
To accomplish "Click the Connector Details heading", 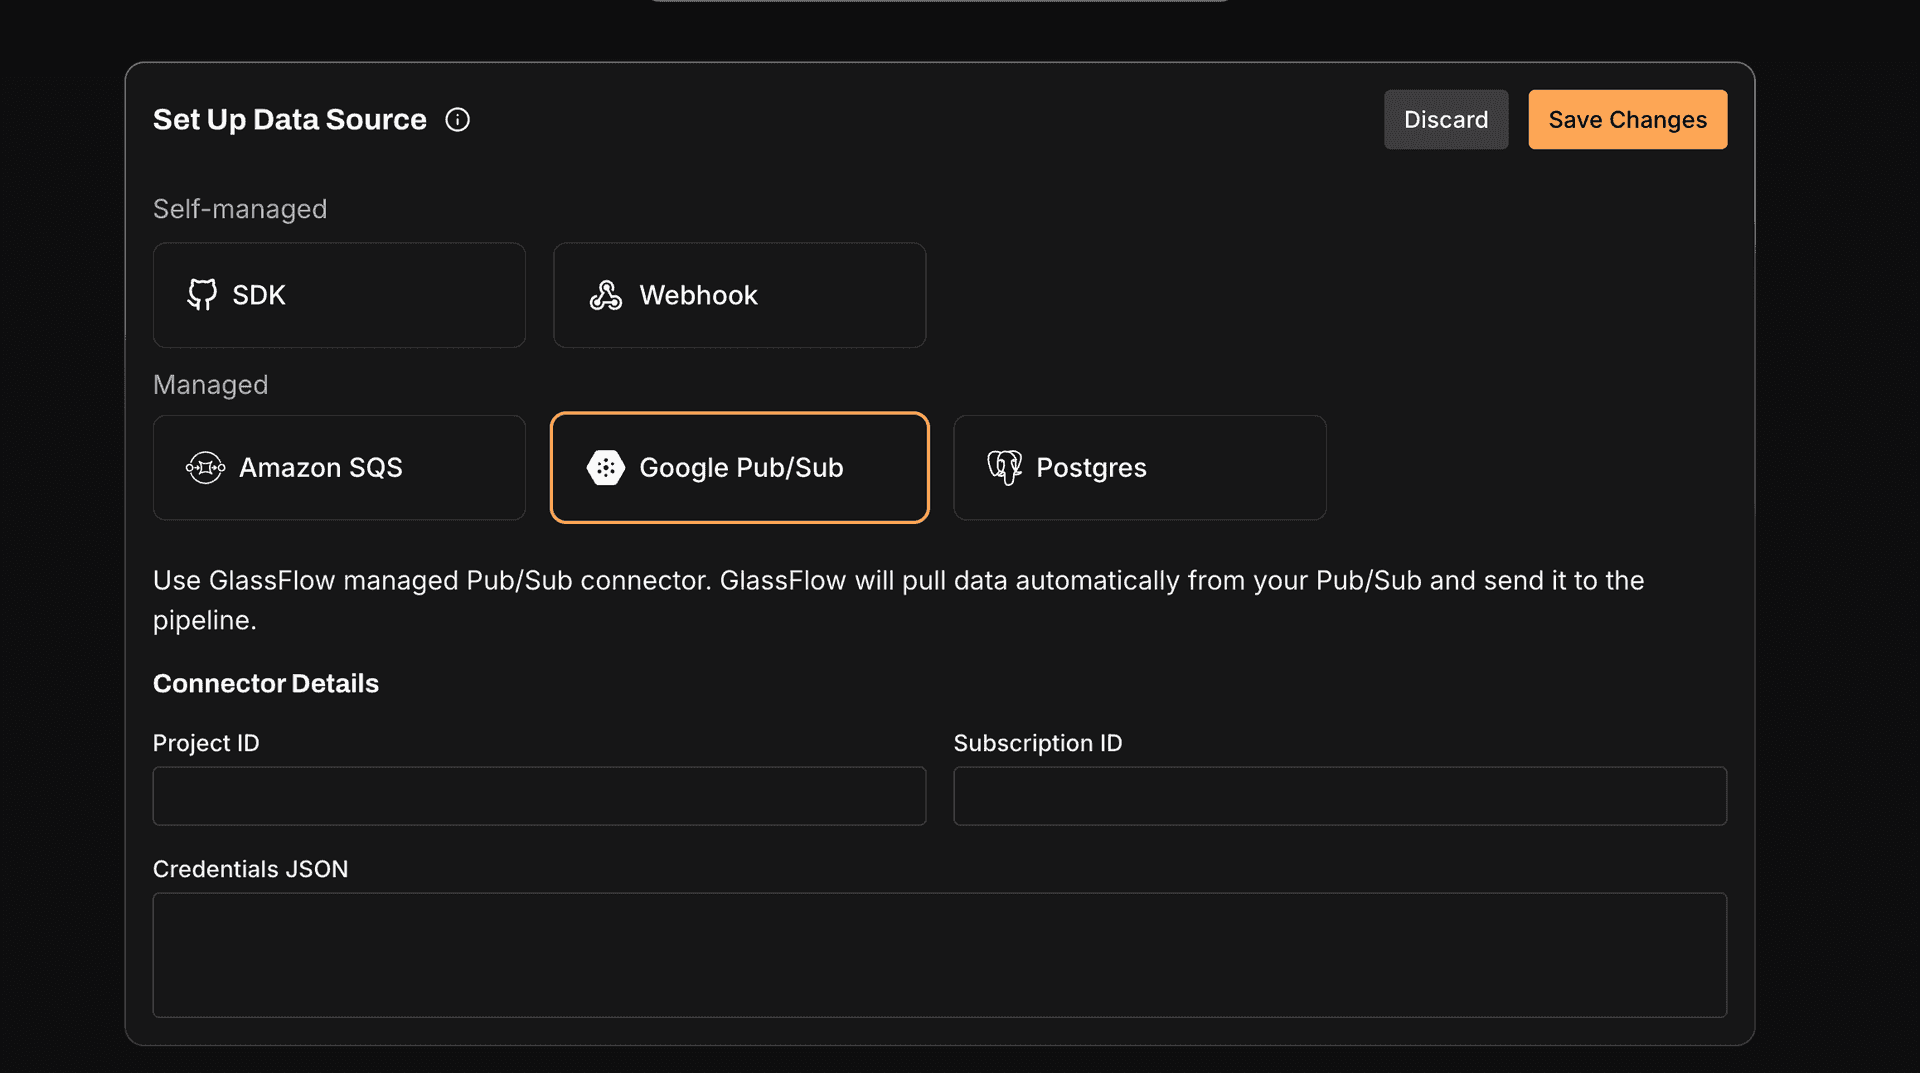I will click(x=265, y=684).
